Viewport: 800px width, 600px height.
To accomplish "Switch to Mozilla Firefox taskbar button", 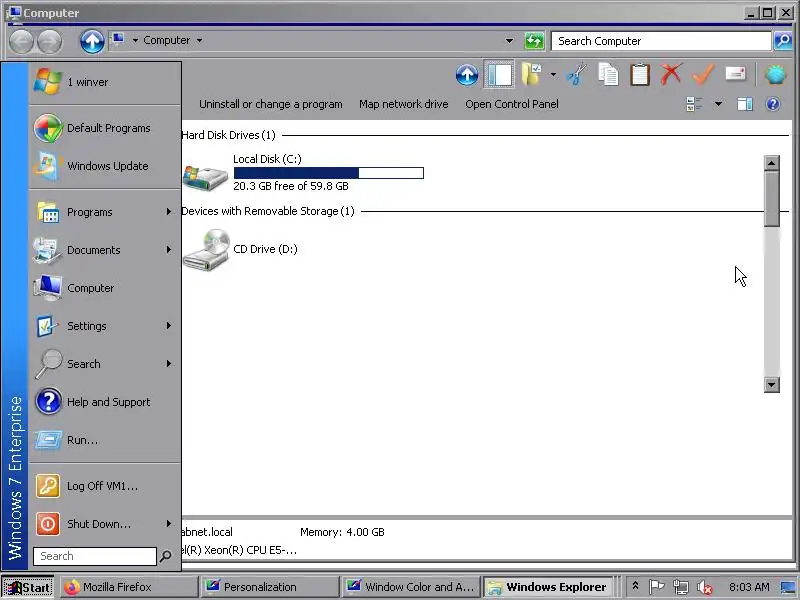I will pyautogui.click(x=129, y=587).
